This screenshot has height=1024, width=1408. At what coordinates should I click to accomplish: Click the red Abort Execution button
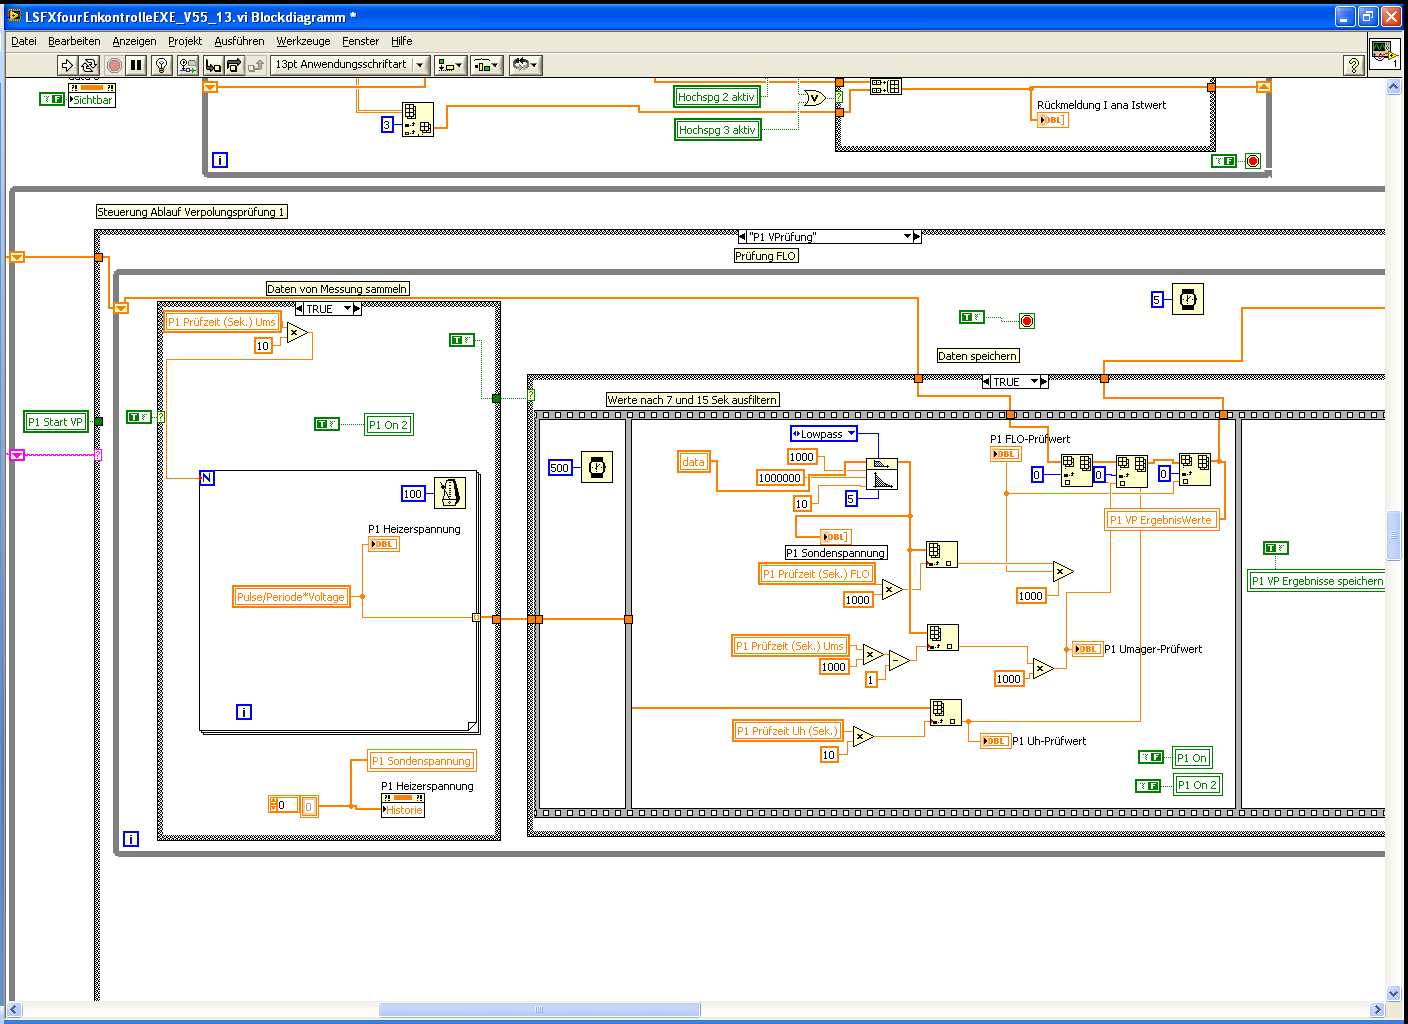114,65
